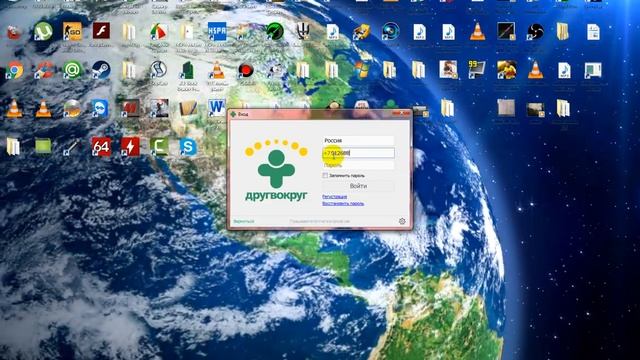Viewport: 640px width, 360px height.
Task: Open the green building icon shortcut
Action: click(188, 70)
